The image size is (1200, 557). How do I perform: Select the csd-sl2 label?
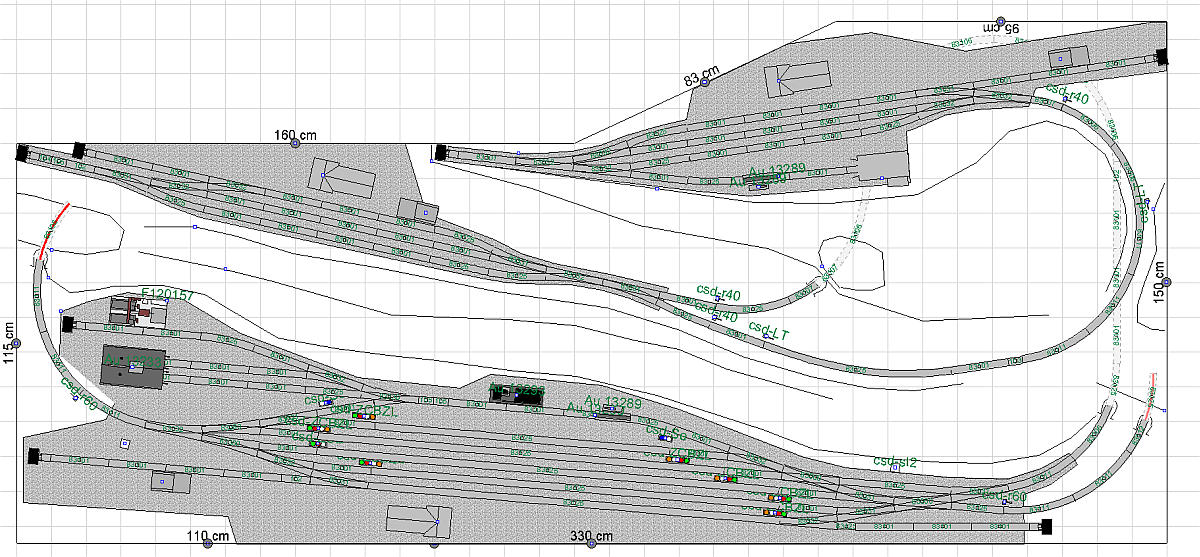pyautogui.click(x=894, y=461)
